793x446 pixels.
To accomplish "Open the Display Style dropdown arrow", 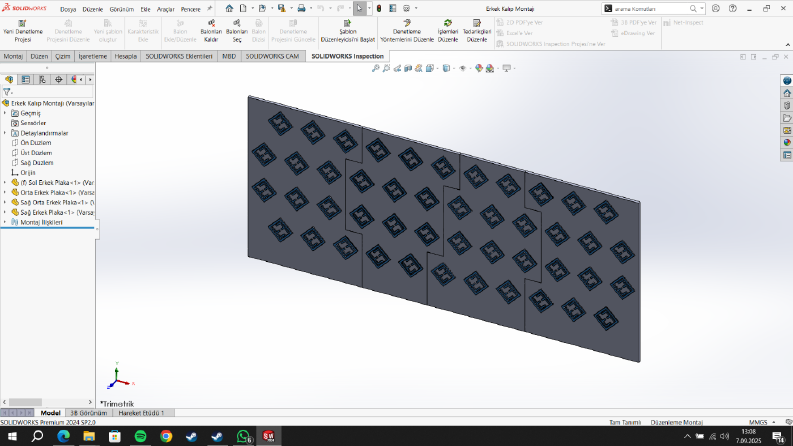I will point(454,68).
